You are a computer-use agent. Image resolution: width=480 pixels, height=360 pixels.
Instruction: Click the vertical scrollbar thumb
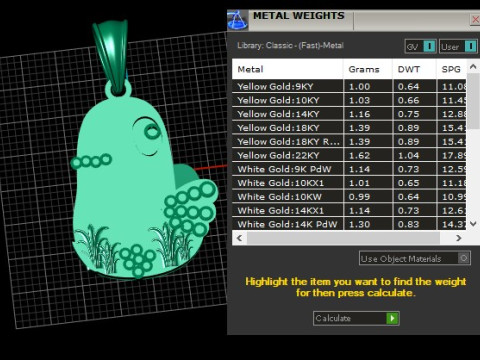point(473,101)
